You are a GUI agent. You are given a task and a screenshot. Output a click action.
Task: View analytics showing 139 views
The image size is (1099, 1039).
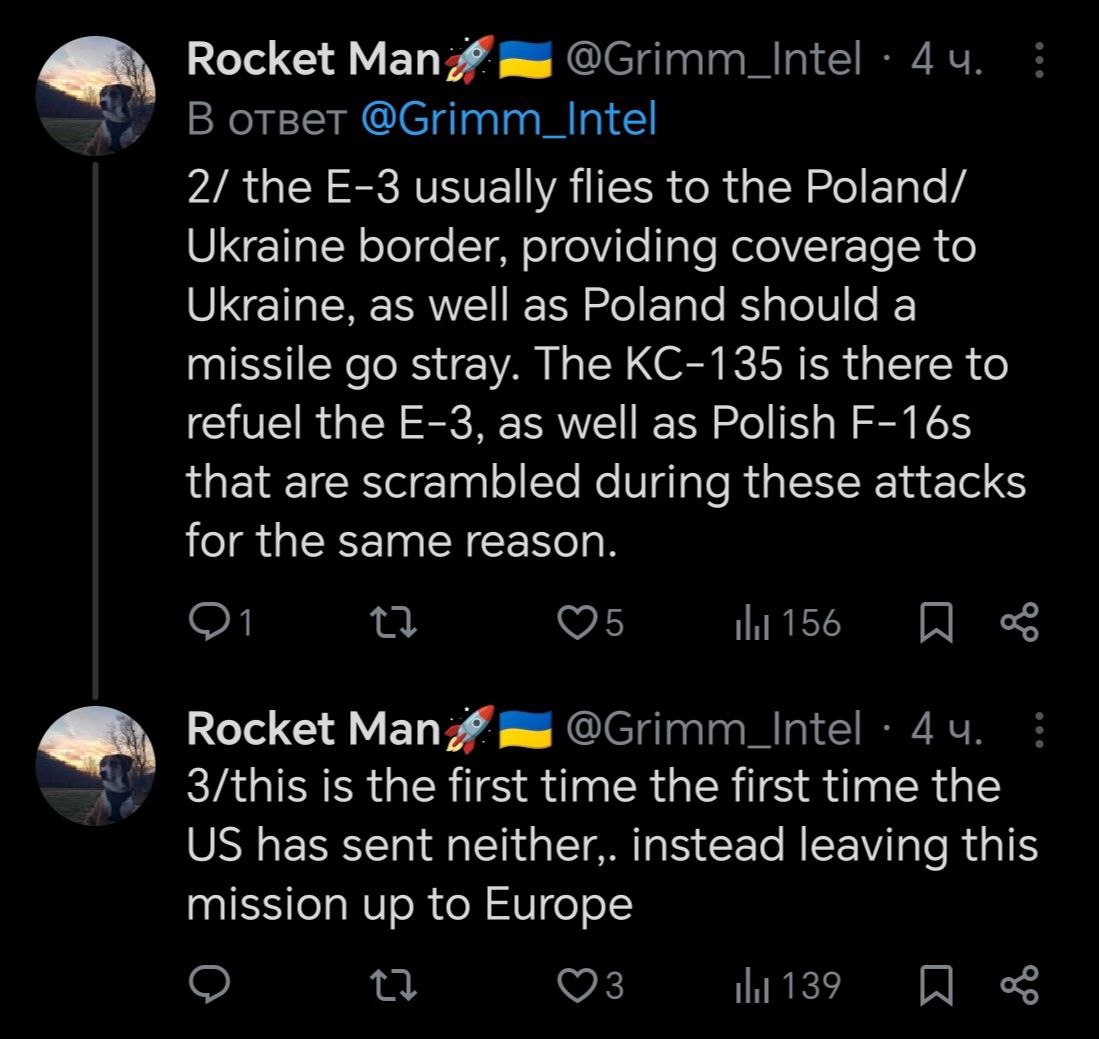pyautogui.click(x=788, y=986)
